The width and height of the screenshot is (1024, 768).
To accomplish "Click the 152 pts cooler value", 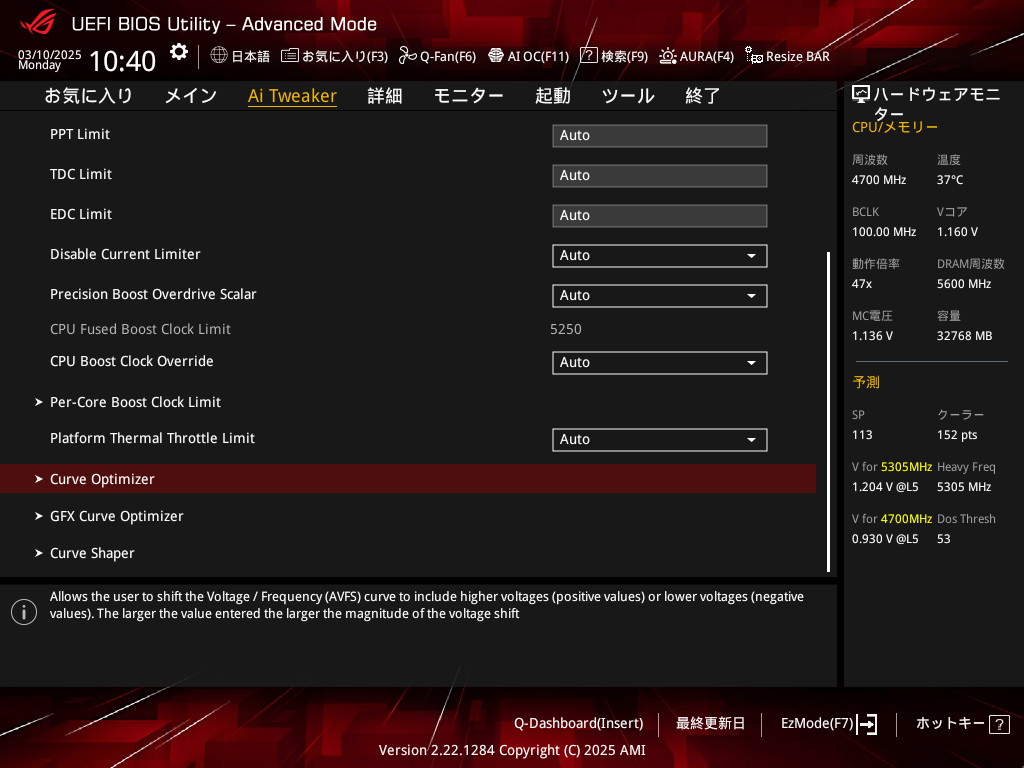I will (x=957, y=435).
